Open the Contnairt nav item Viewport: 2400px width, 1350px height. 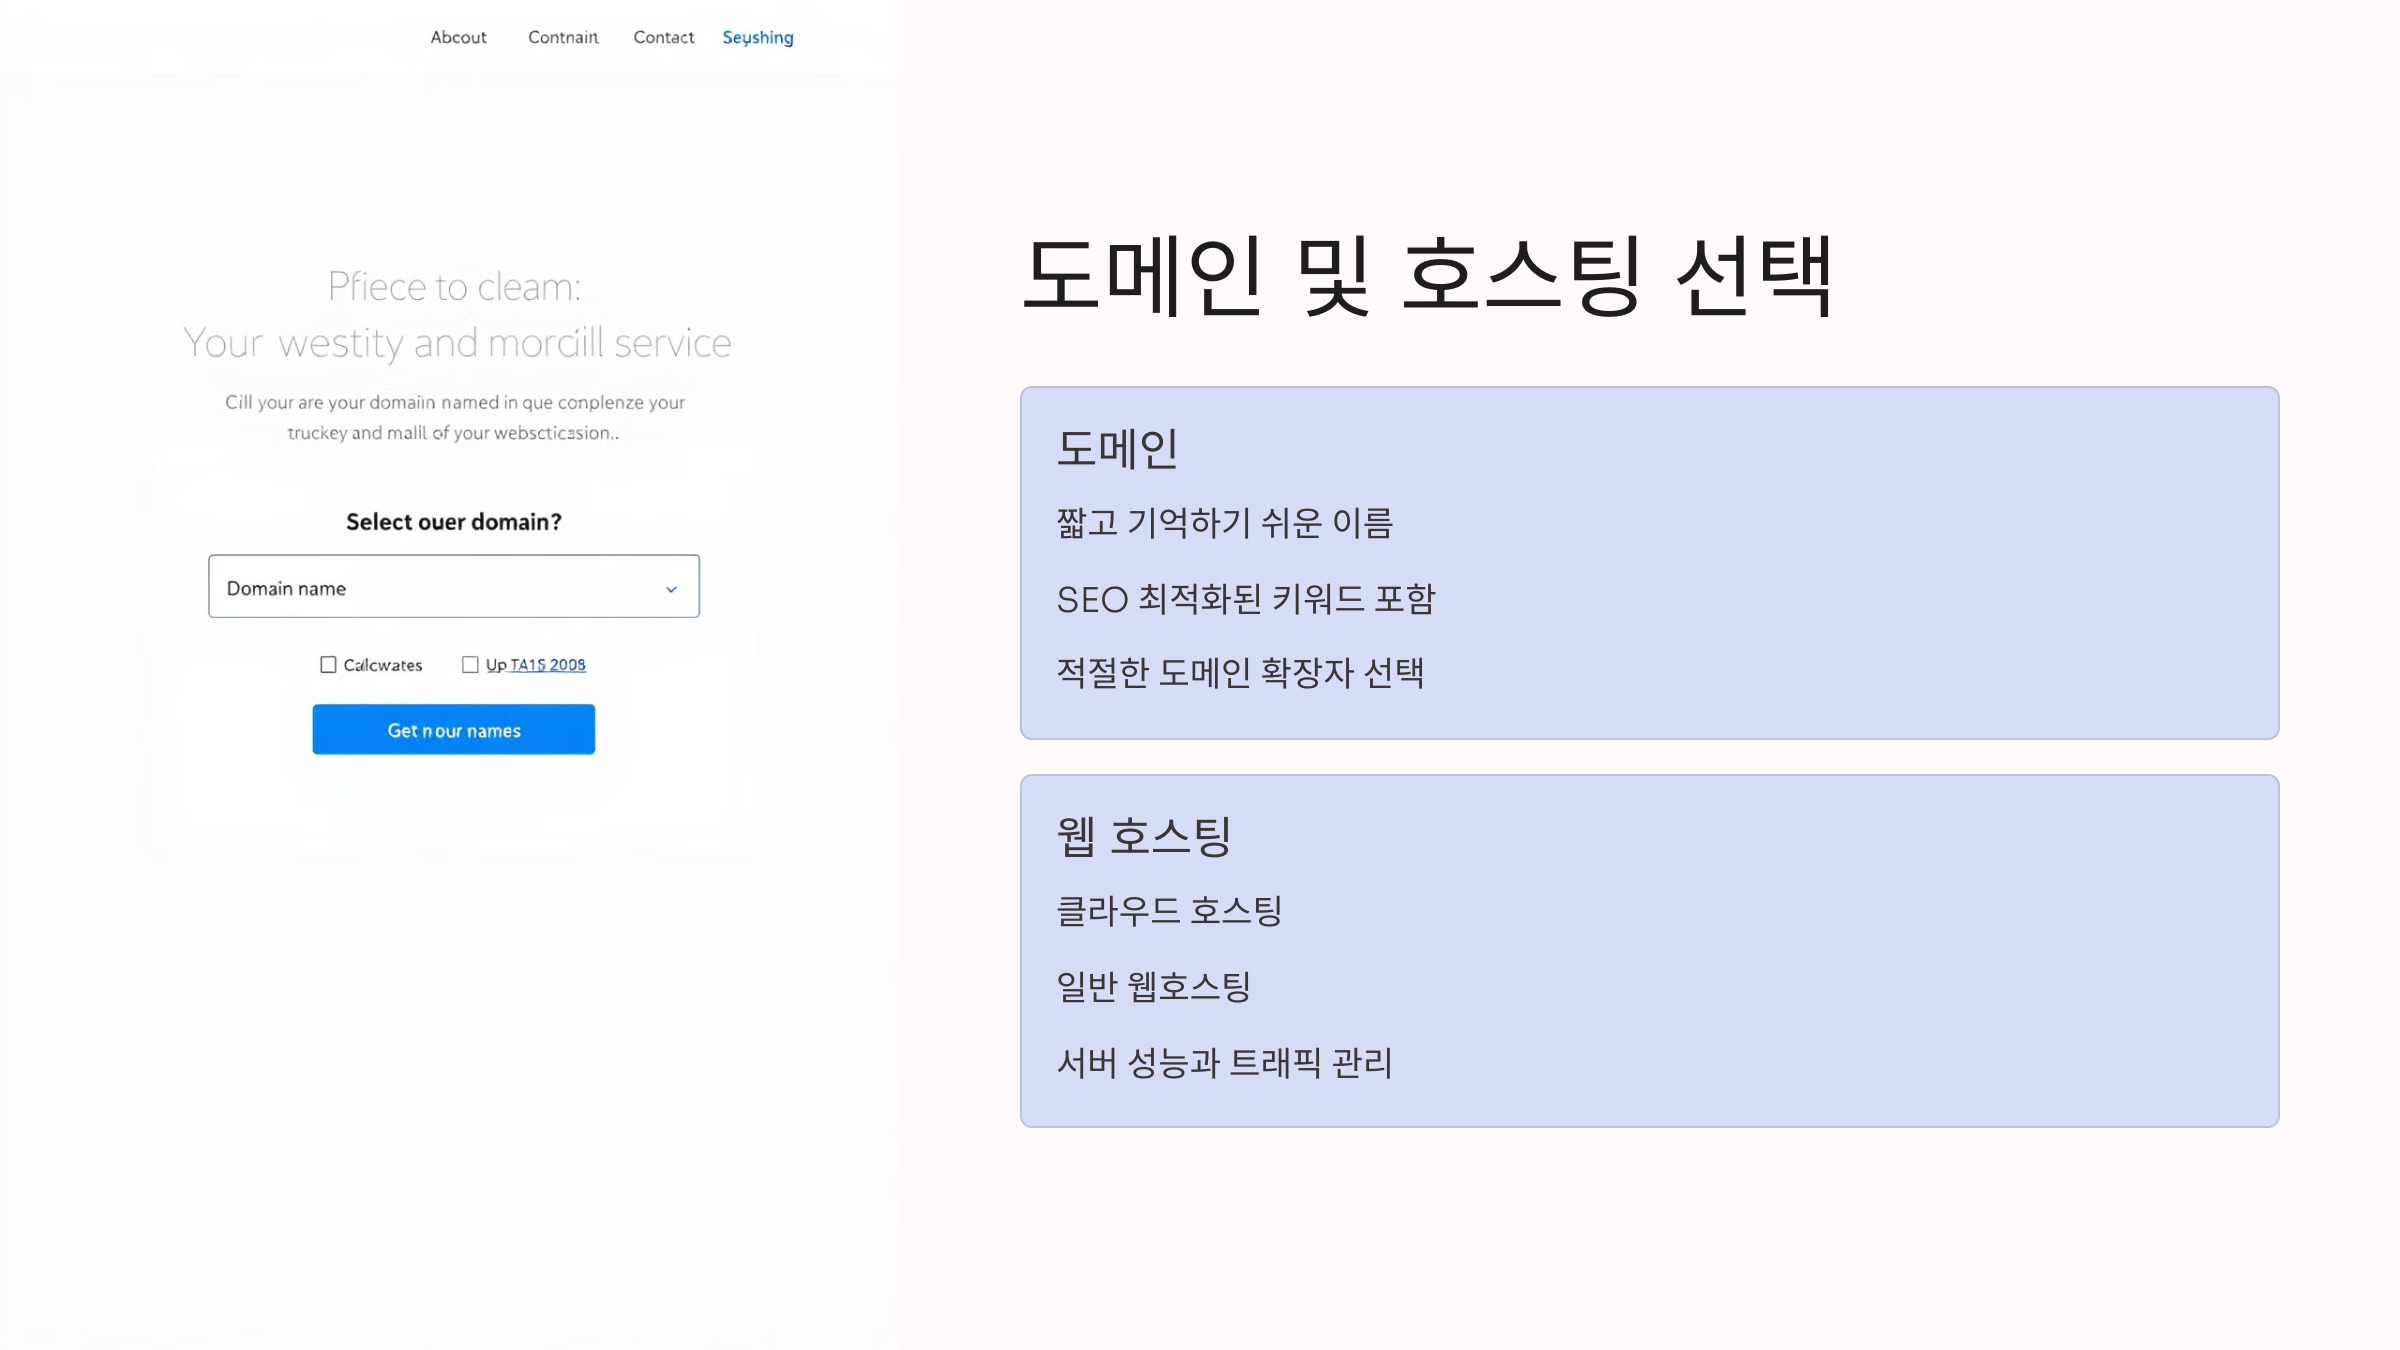[563, 37]
